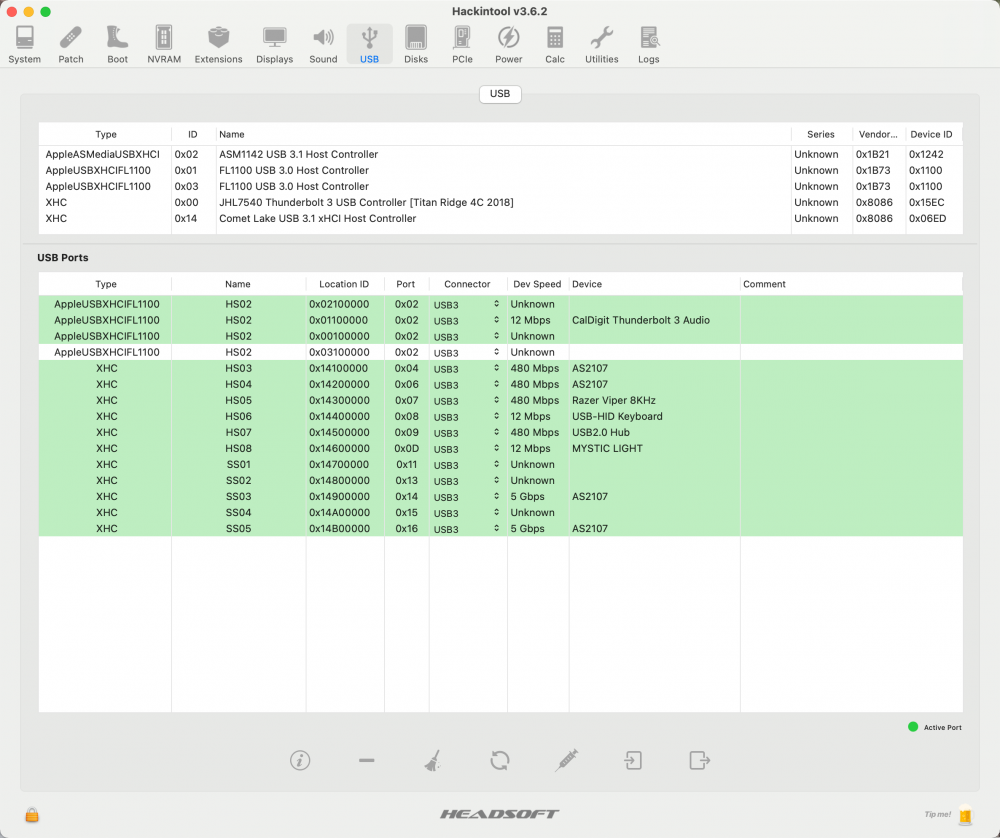
Task: Click location ID 0x14900000
Action: click(x=339, y=497)
